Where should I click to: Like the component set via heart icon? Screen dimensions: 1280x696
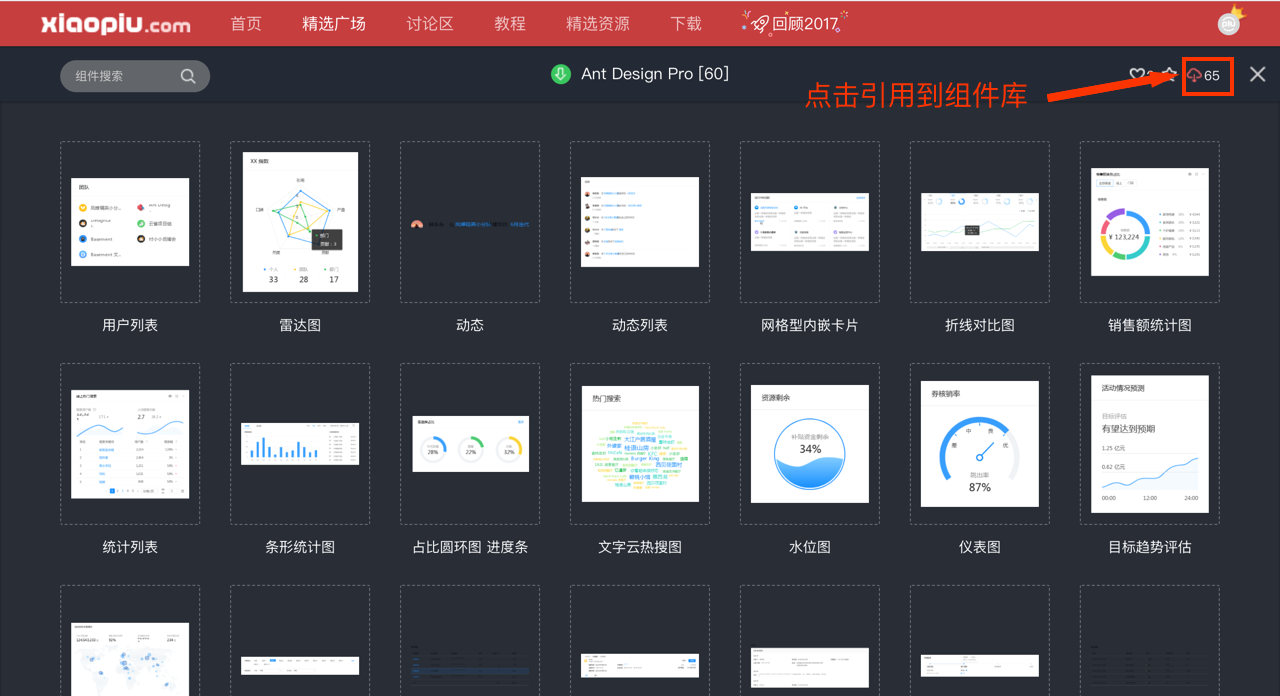click(x=1137, y=75)
